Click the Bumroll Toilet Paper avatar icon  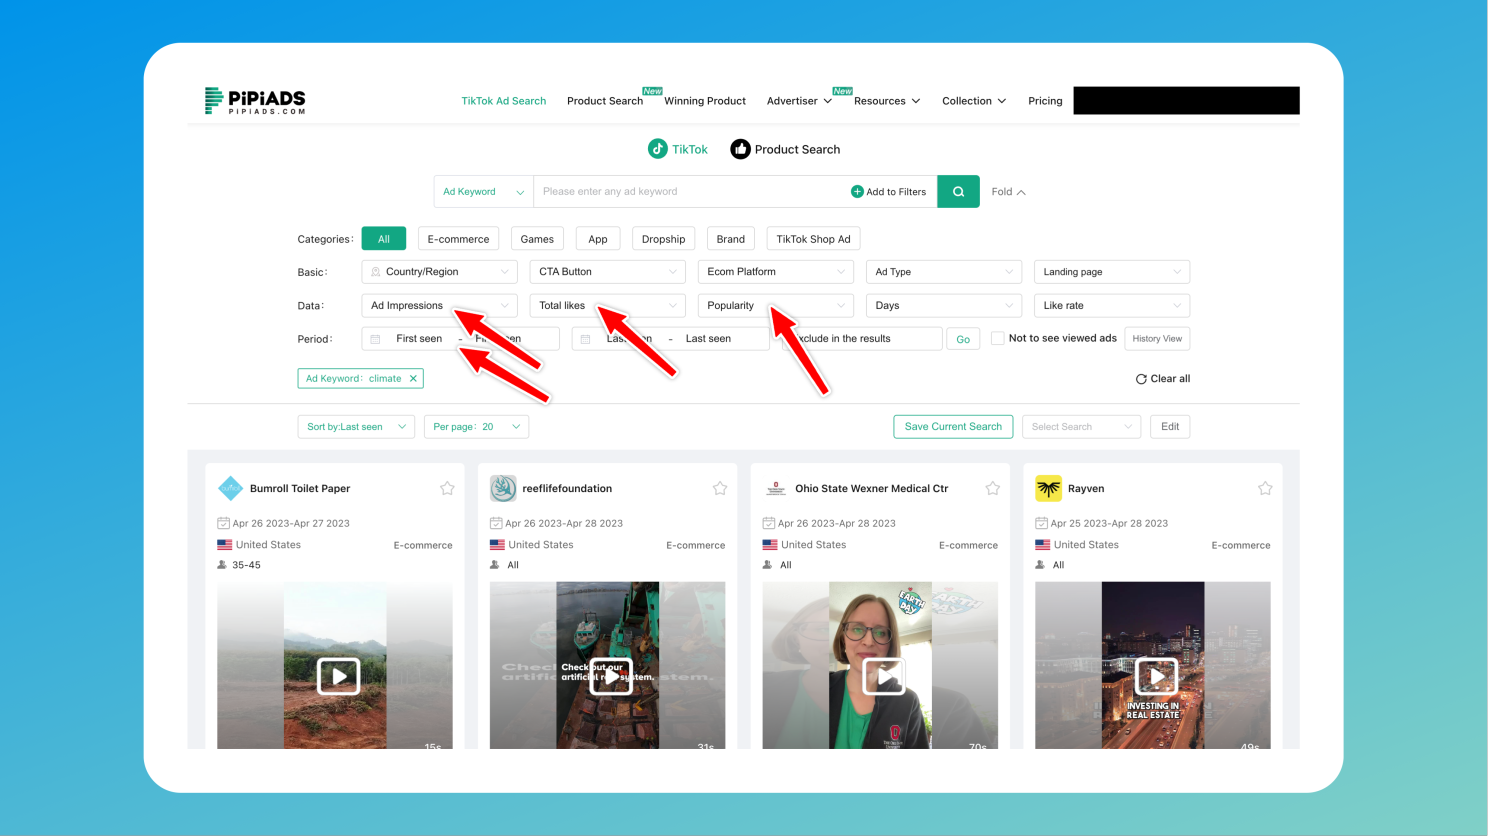[x=231, y=488]
